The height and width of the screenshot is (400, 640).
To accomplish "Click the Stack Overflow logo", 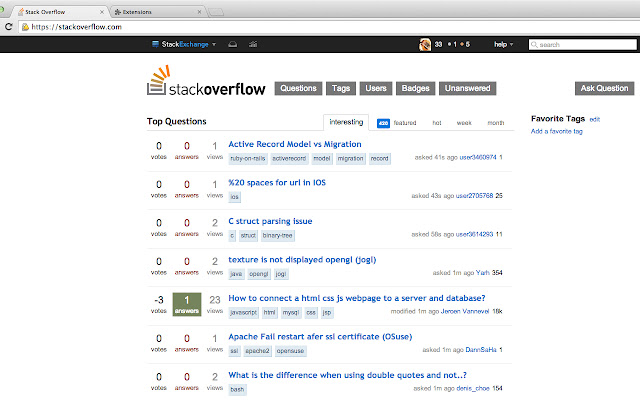I will 209,86.
